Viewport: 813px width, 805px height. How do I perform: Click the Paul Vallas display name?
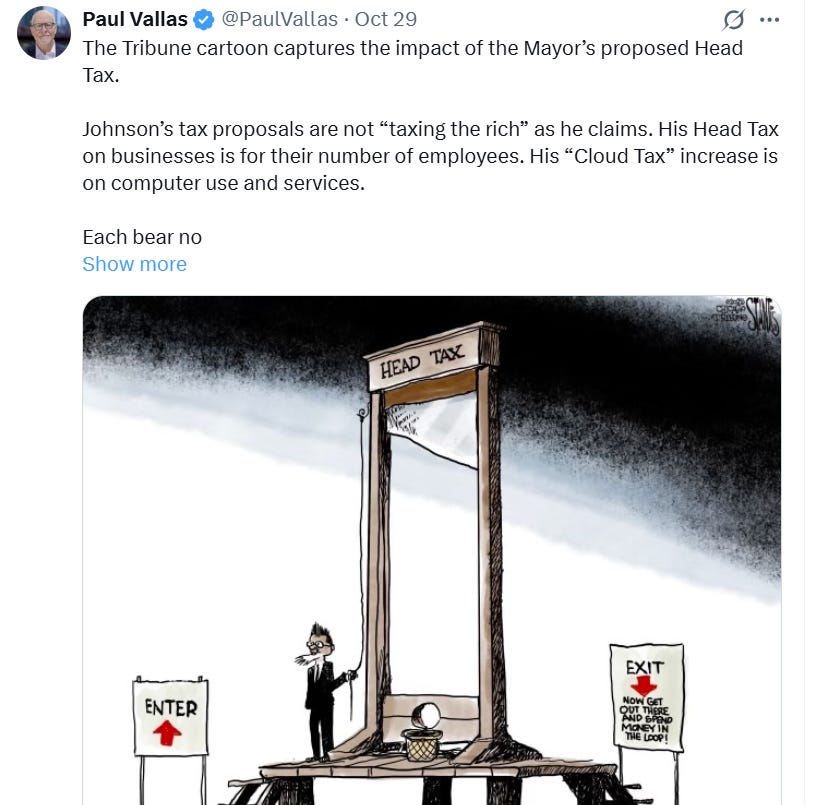click(135, 20)
